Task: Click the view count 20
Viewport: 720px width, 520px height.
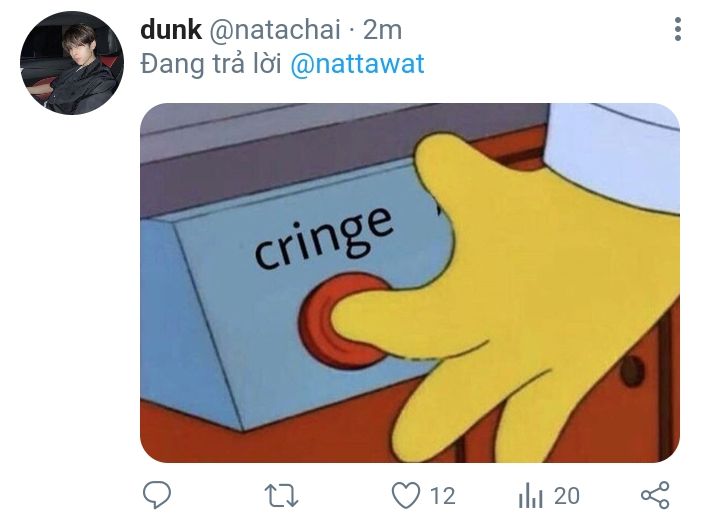Action: (x=566, y=495)
